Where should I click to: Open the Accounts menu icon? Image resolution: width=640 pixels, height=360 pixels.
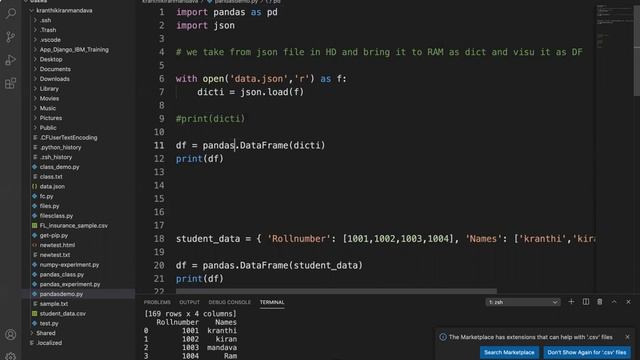11,335
